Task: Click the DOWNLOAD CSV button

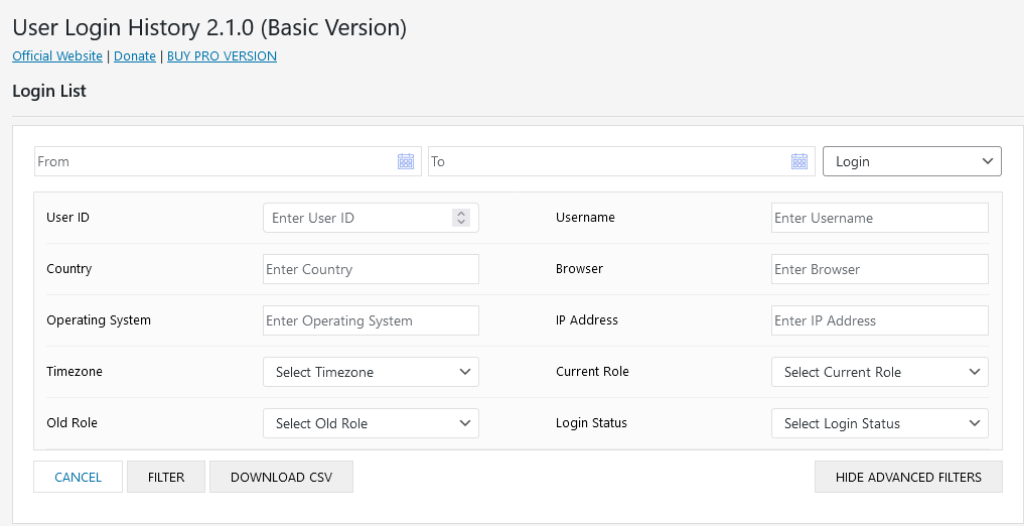Action: coord(281,477)
